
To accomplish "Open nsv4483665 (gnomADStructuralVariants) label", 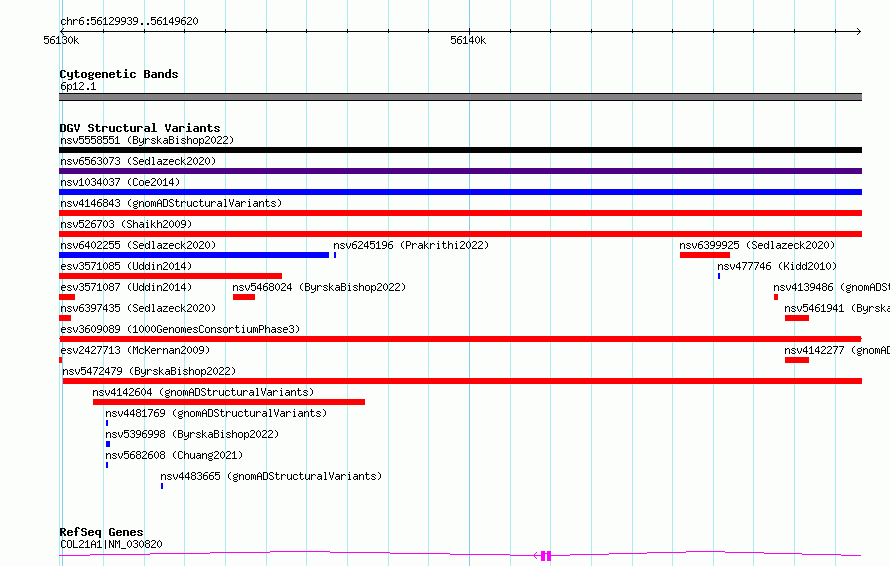I will [271, 476].
